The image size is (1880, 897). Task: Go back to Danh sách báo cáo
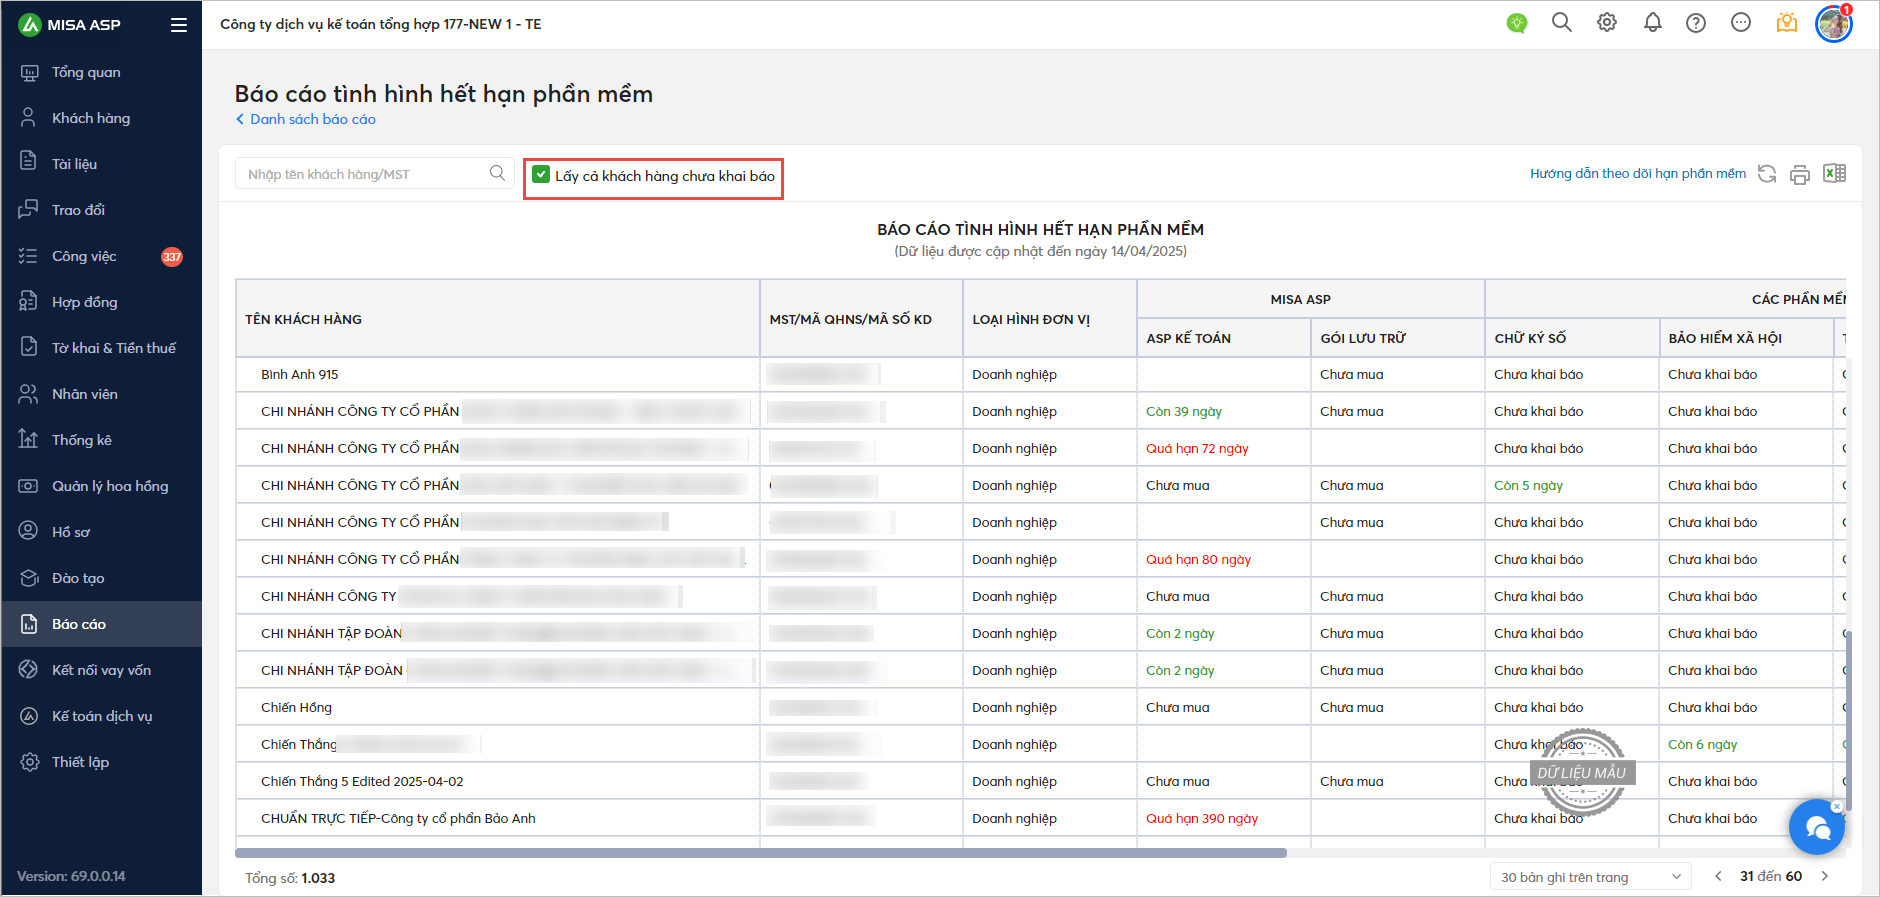(x=305, y=119)
